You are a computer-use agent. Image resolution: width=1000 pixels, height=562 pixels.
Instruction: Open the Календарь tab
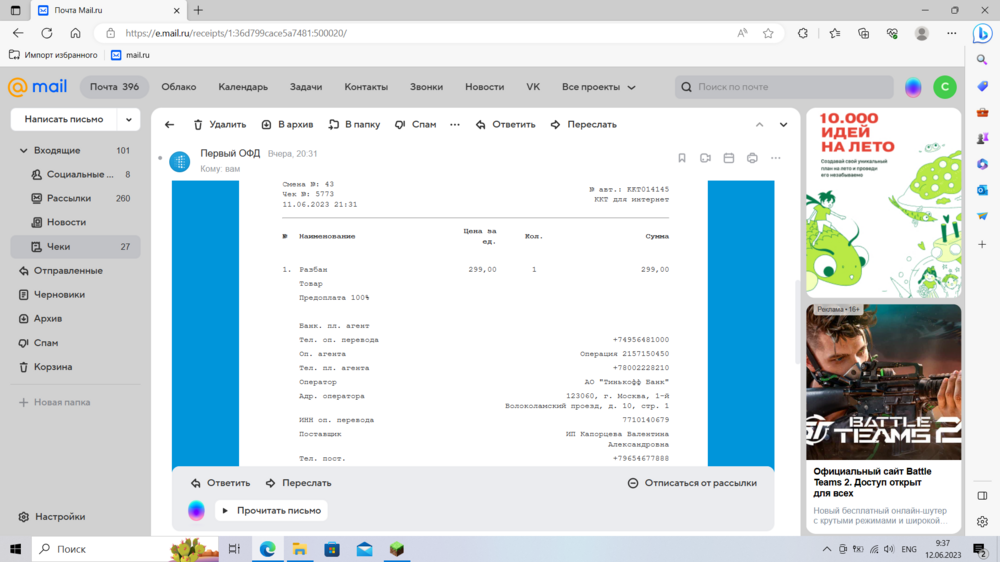[x=243, y=87]
